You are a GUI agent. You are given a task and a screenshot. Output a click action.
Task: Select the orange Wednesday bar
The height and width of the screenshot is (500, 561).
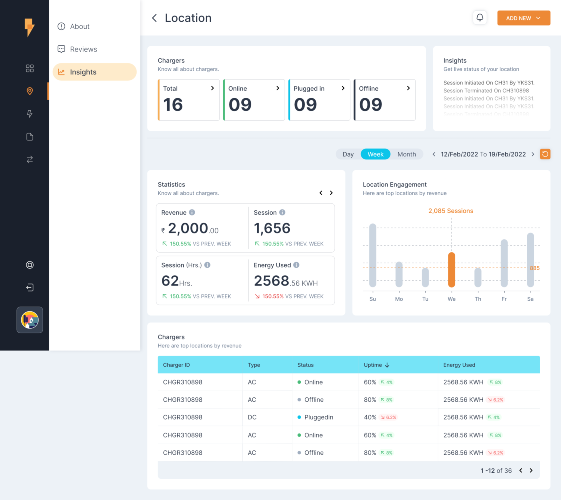click(x=452, y=270)
